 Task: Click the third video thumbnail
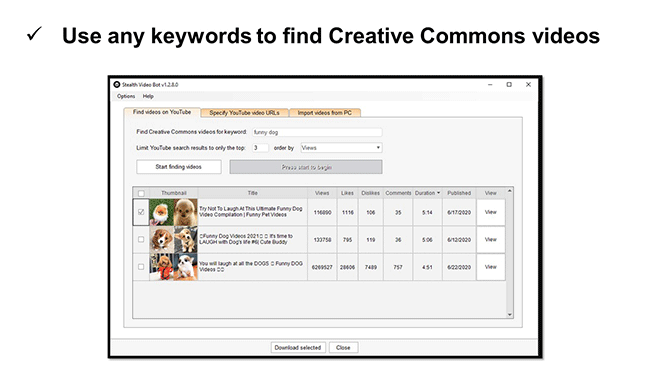[x=173, y=267]
